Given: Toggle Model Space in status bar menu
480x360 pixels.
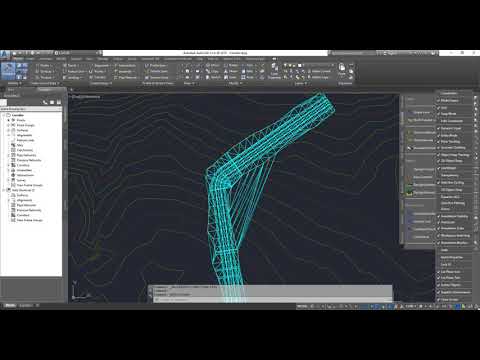Looking at the screenshot, I should pos(449,100).
